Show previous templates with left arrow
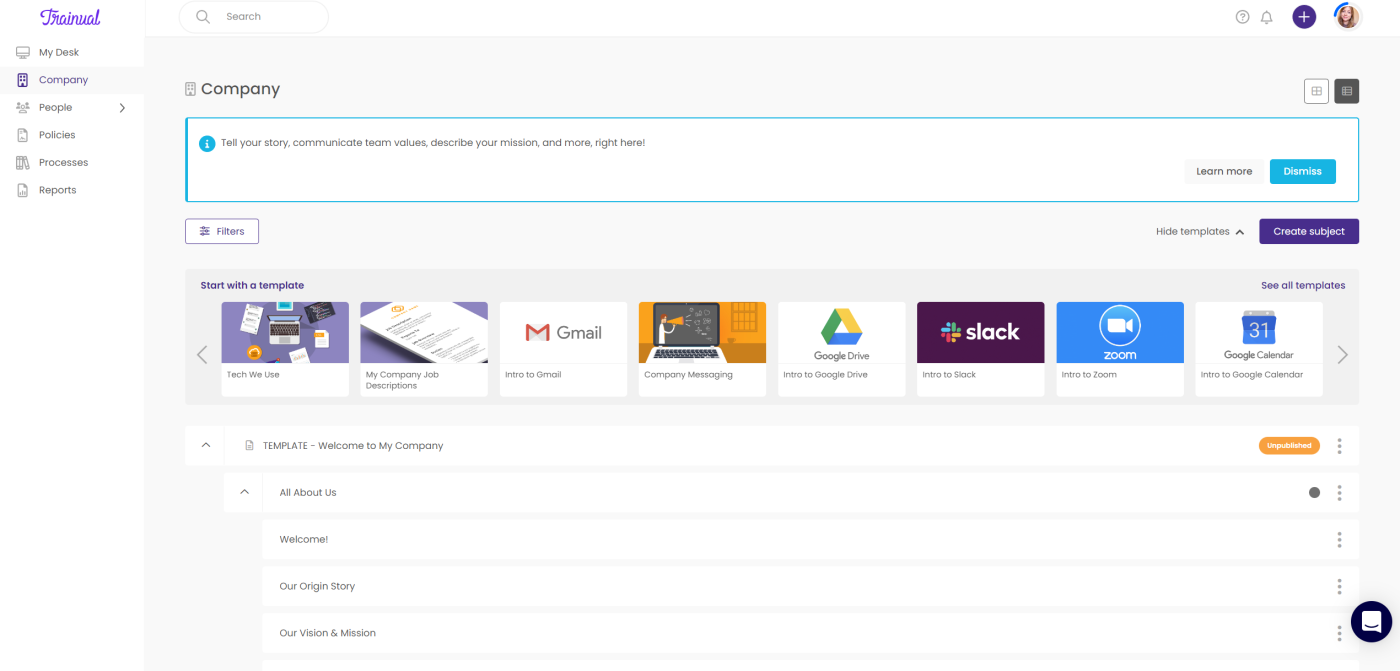This screenshot has height=671, width=1400. (x=202, y=354)
